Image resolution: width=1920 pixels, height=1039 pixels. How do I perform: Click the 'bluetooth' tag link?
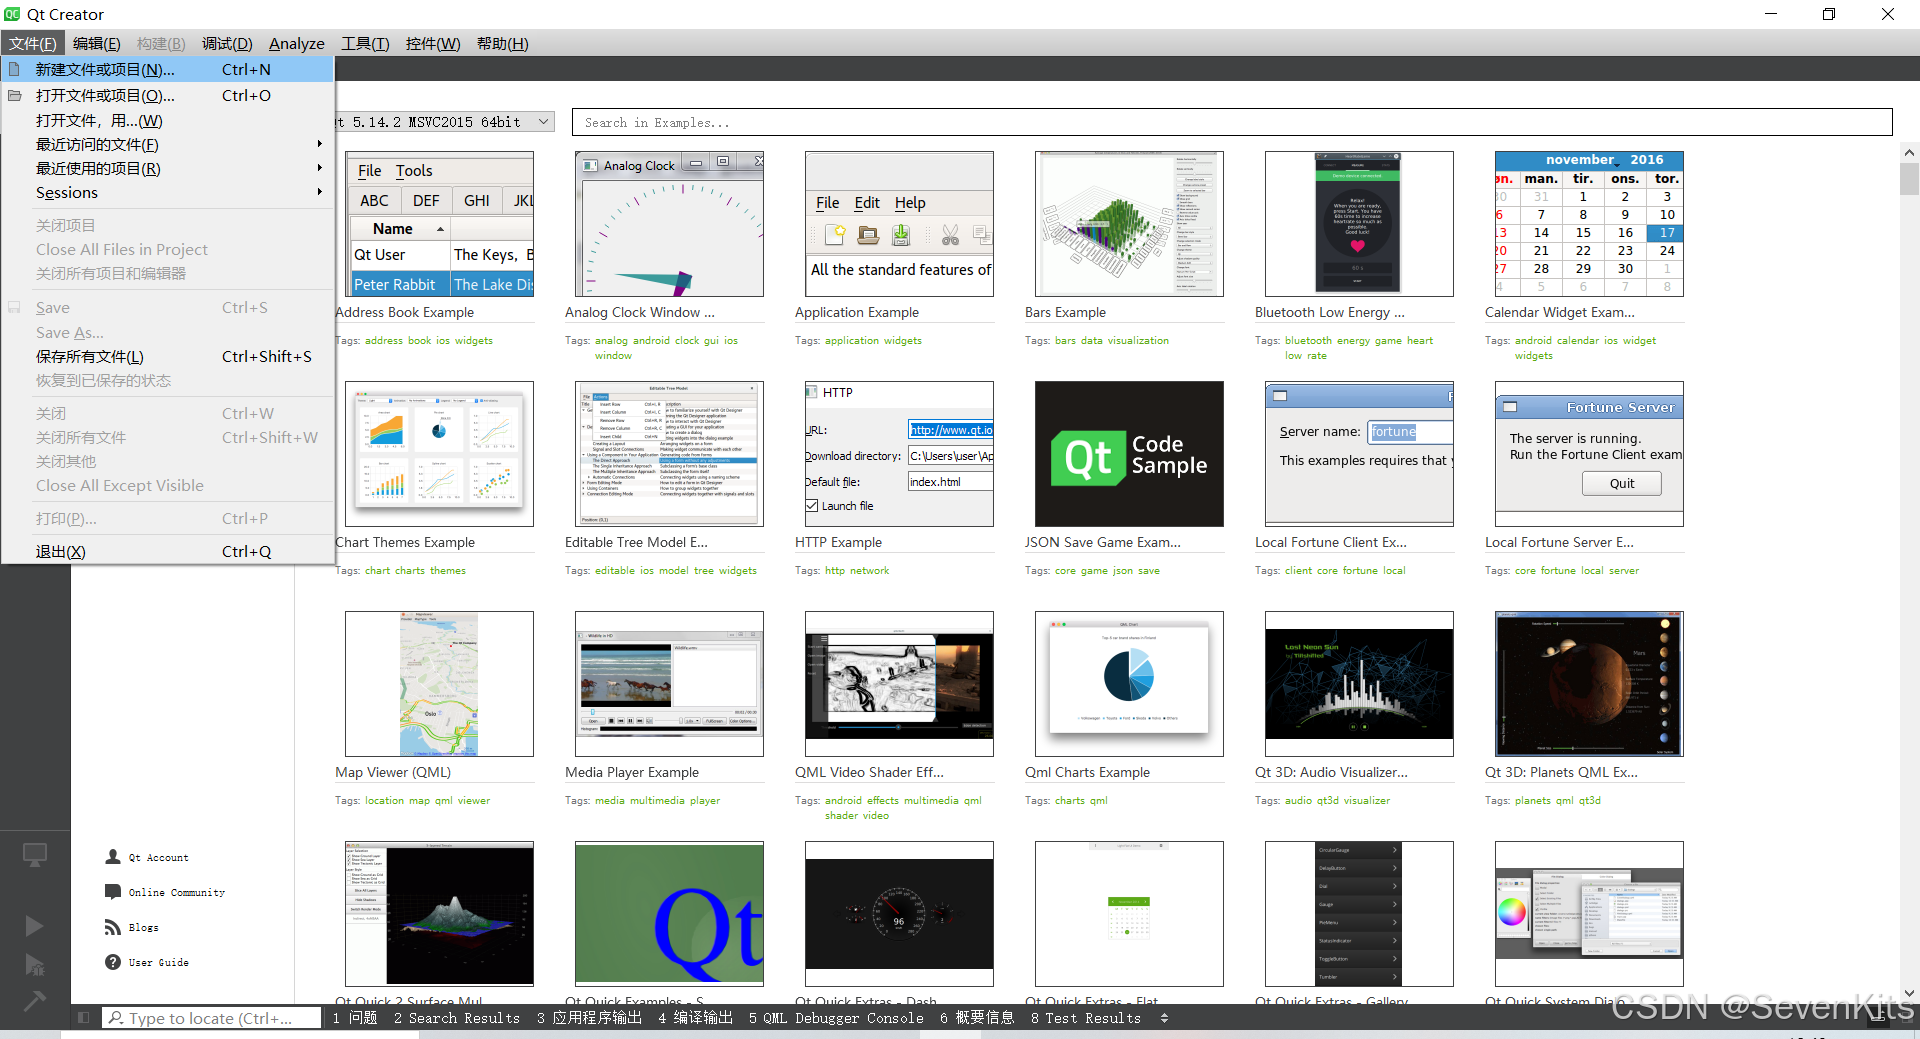pyautogui.click(x=1308, y=340)
